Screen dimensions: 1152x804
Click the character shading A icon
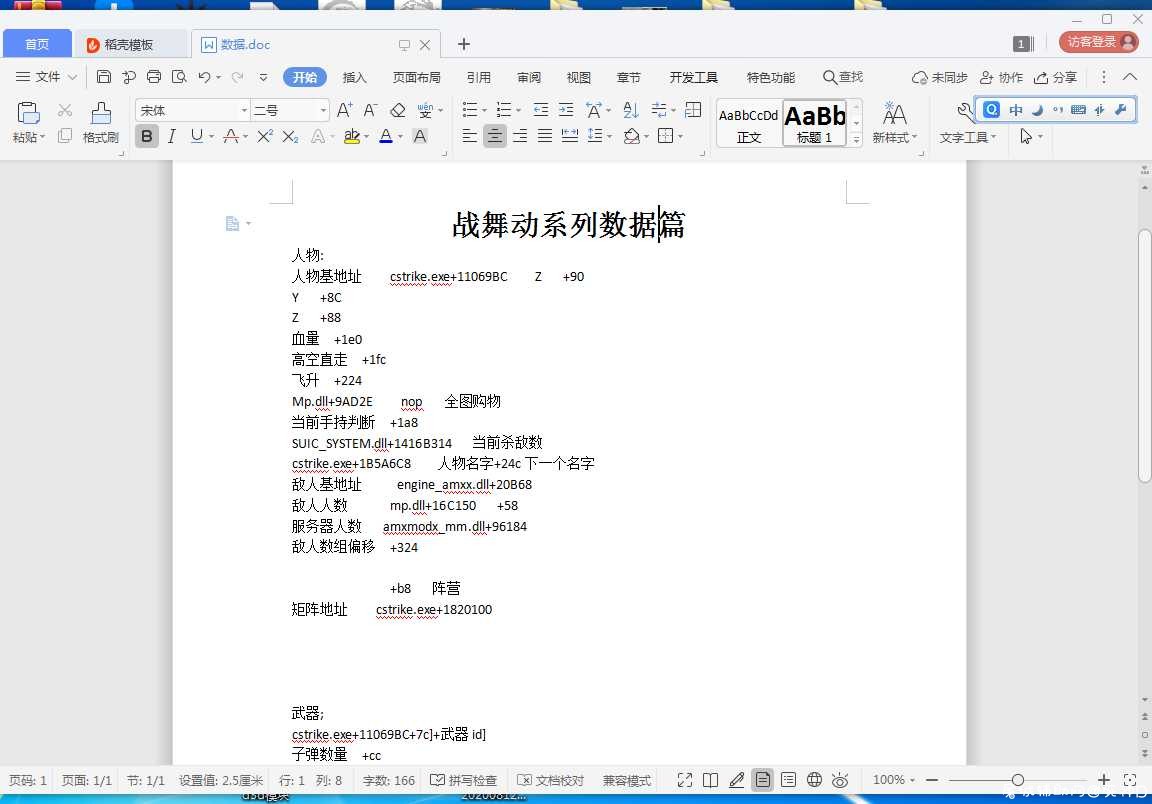coord(420,136)
